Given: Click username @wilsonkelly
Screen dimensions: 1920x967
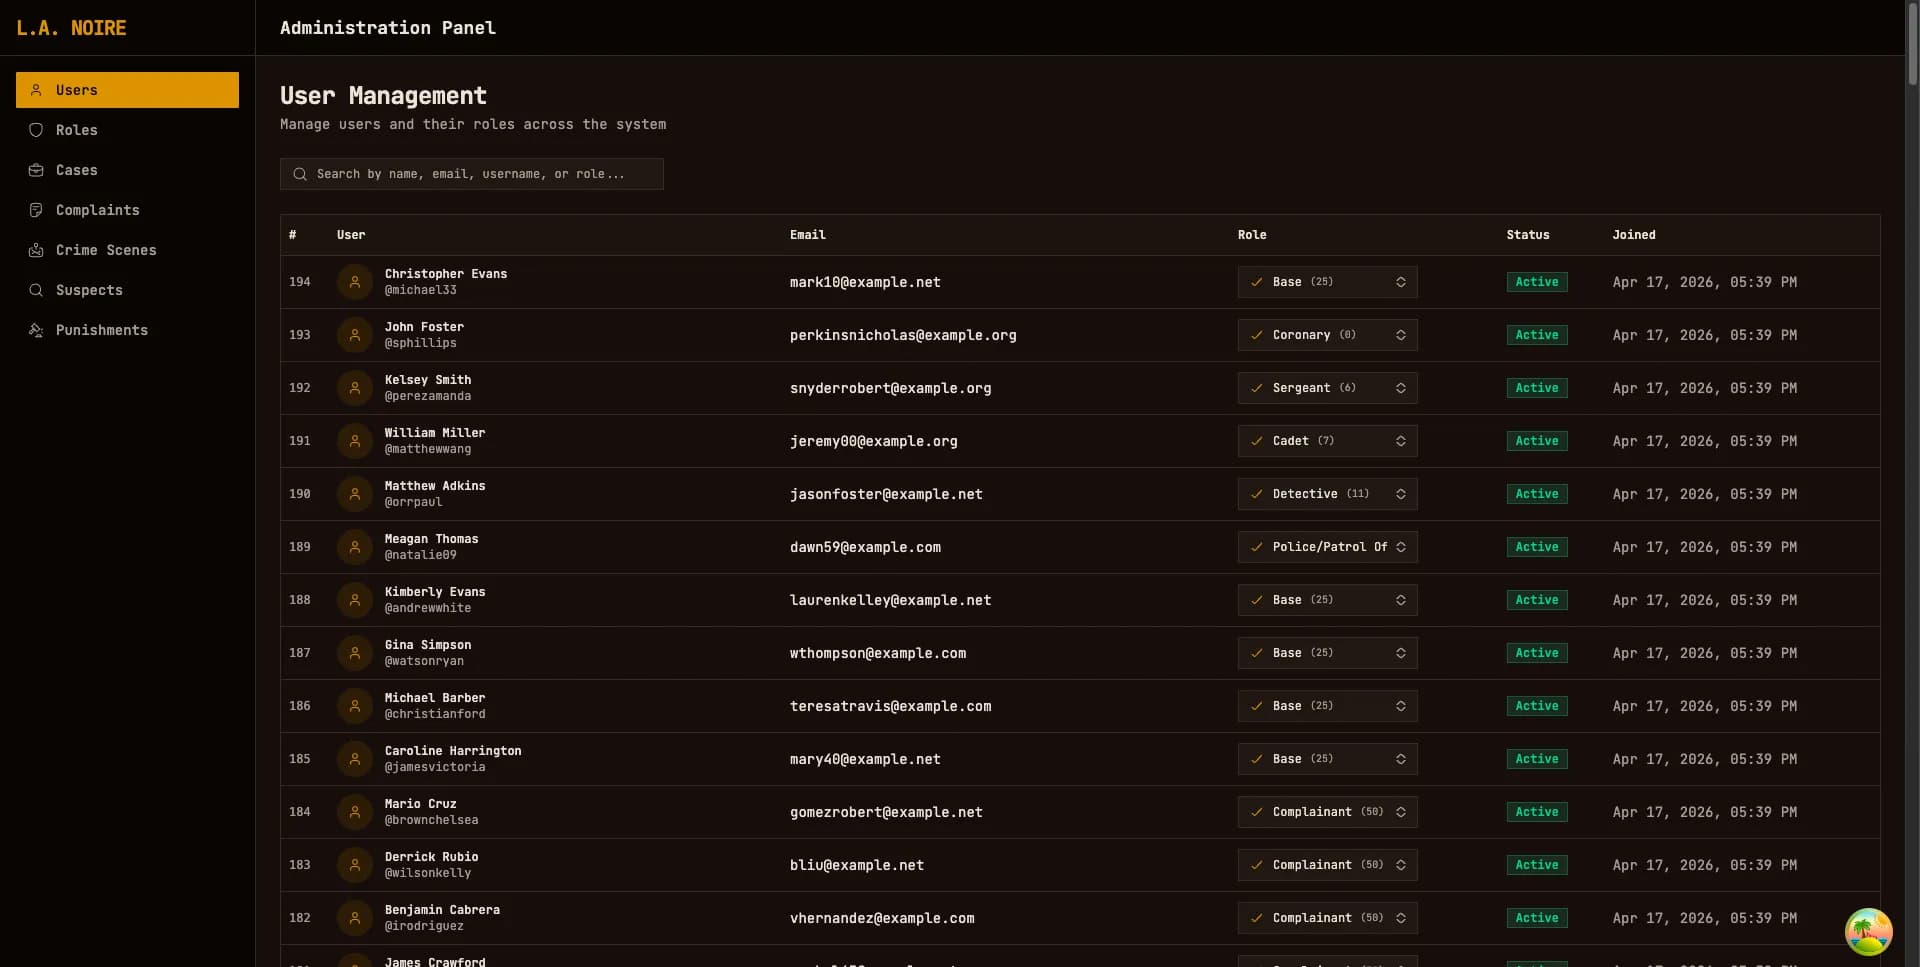Looking at the screenshot, I should (x=428, y=873).
